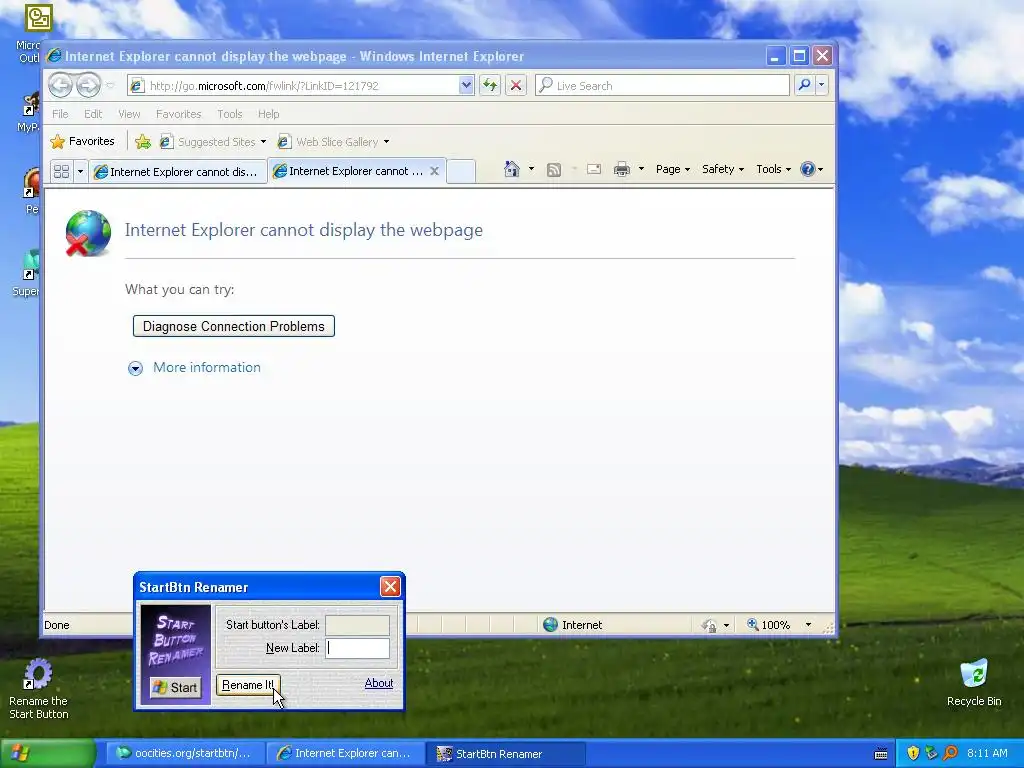
Task: Click the Internet zone globe in status bar
Action: point(551,625)
